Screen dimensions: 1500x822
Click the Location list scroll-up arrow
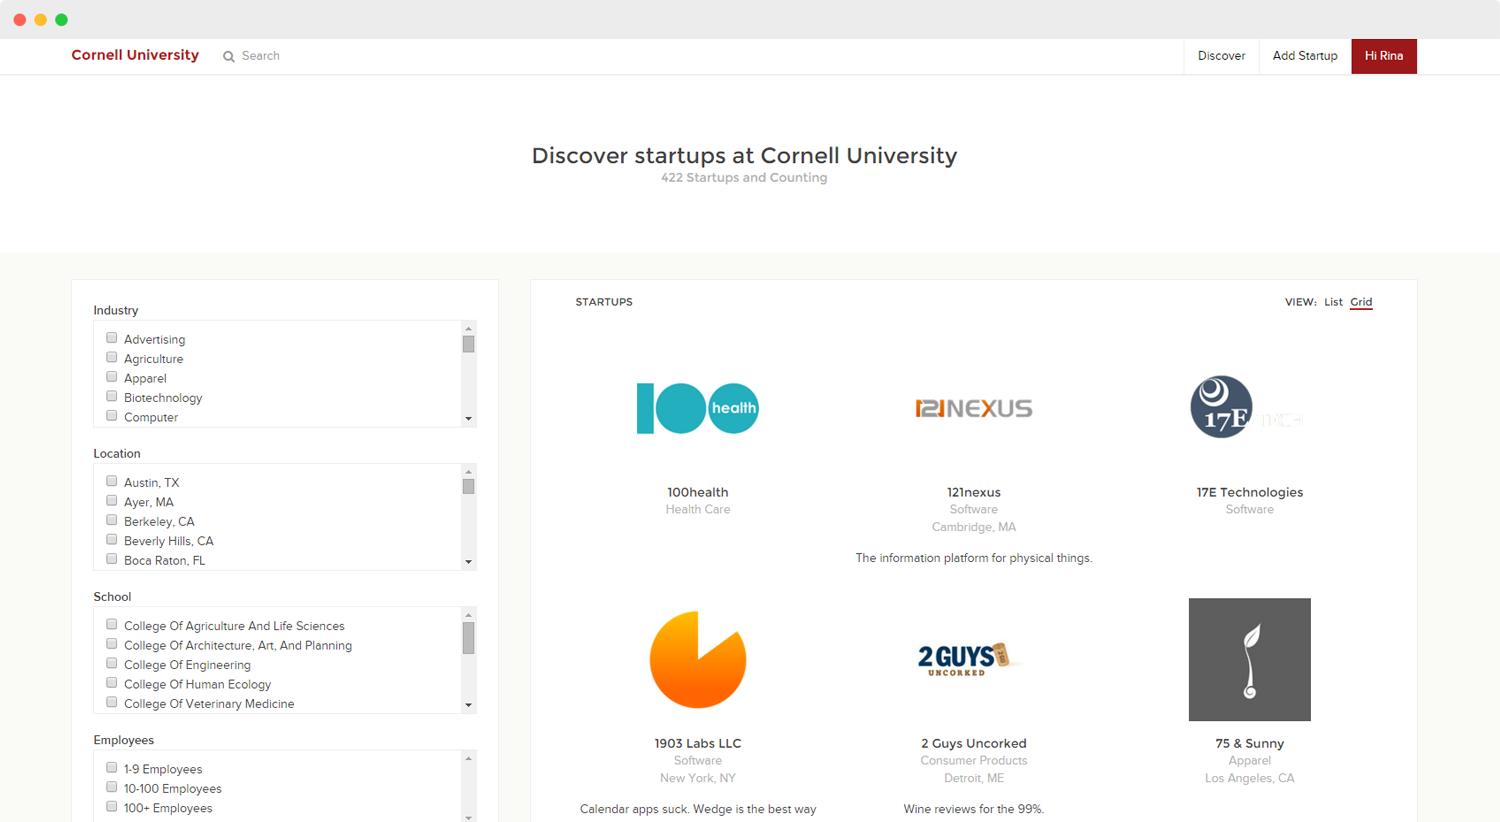pyautogui.click(x=468, y=472)
